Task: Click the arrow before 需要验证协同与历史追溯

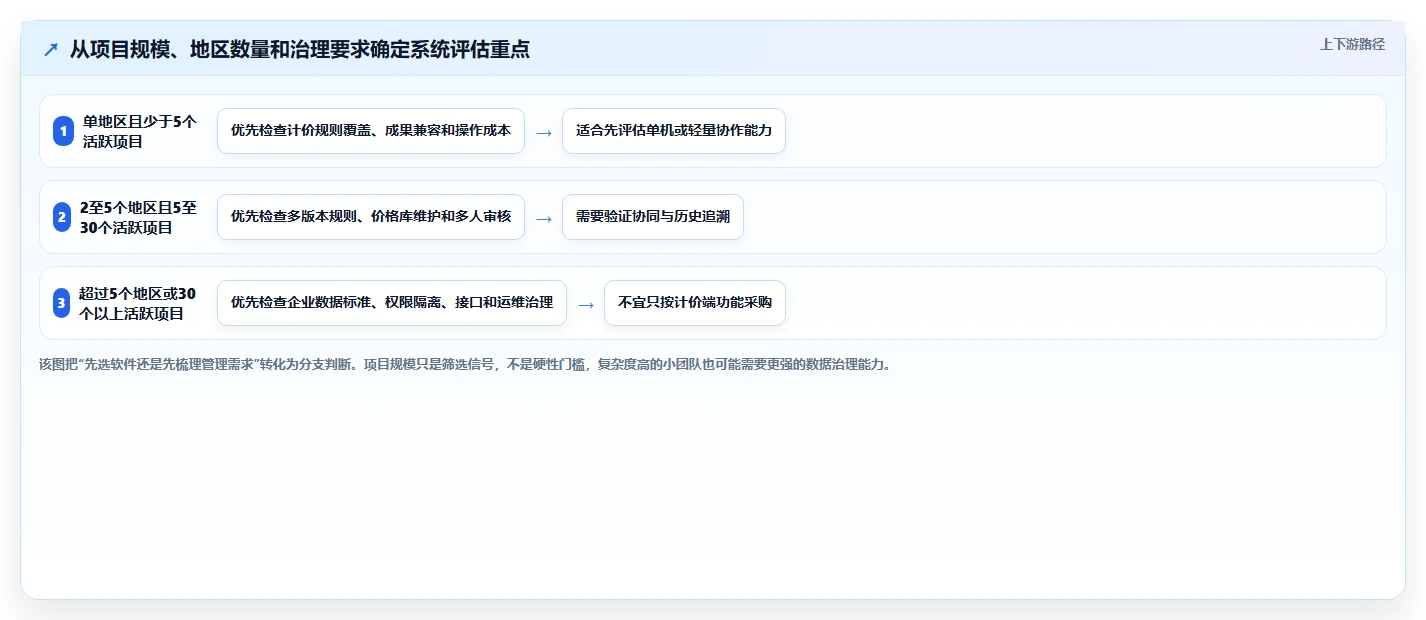Action: tap(544, 218)
